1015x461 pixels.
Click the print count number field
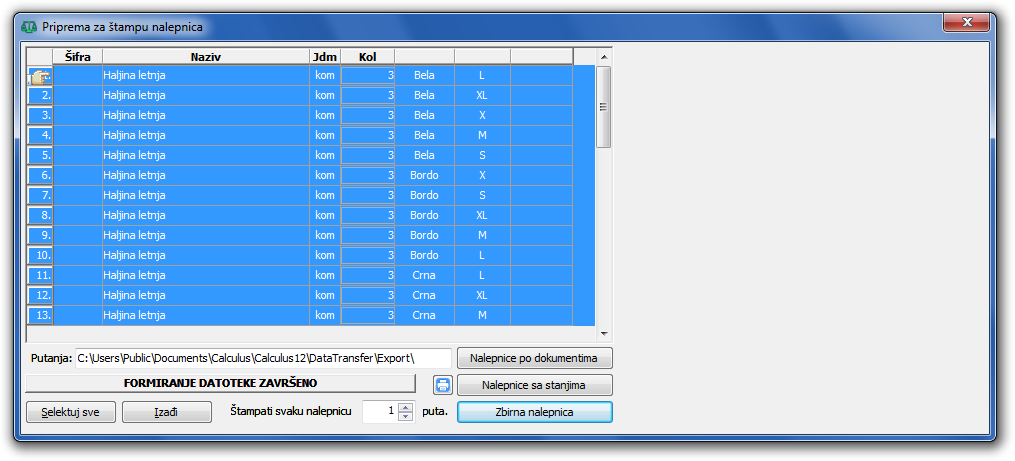380,412
